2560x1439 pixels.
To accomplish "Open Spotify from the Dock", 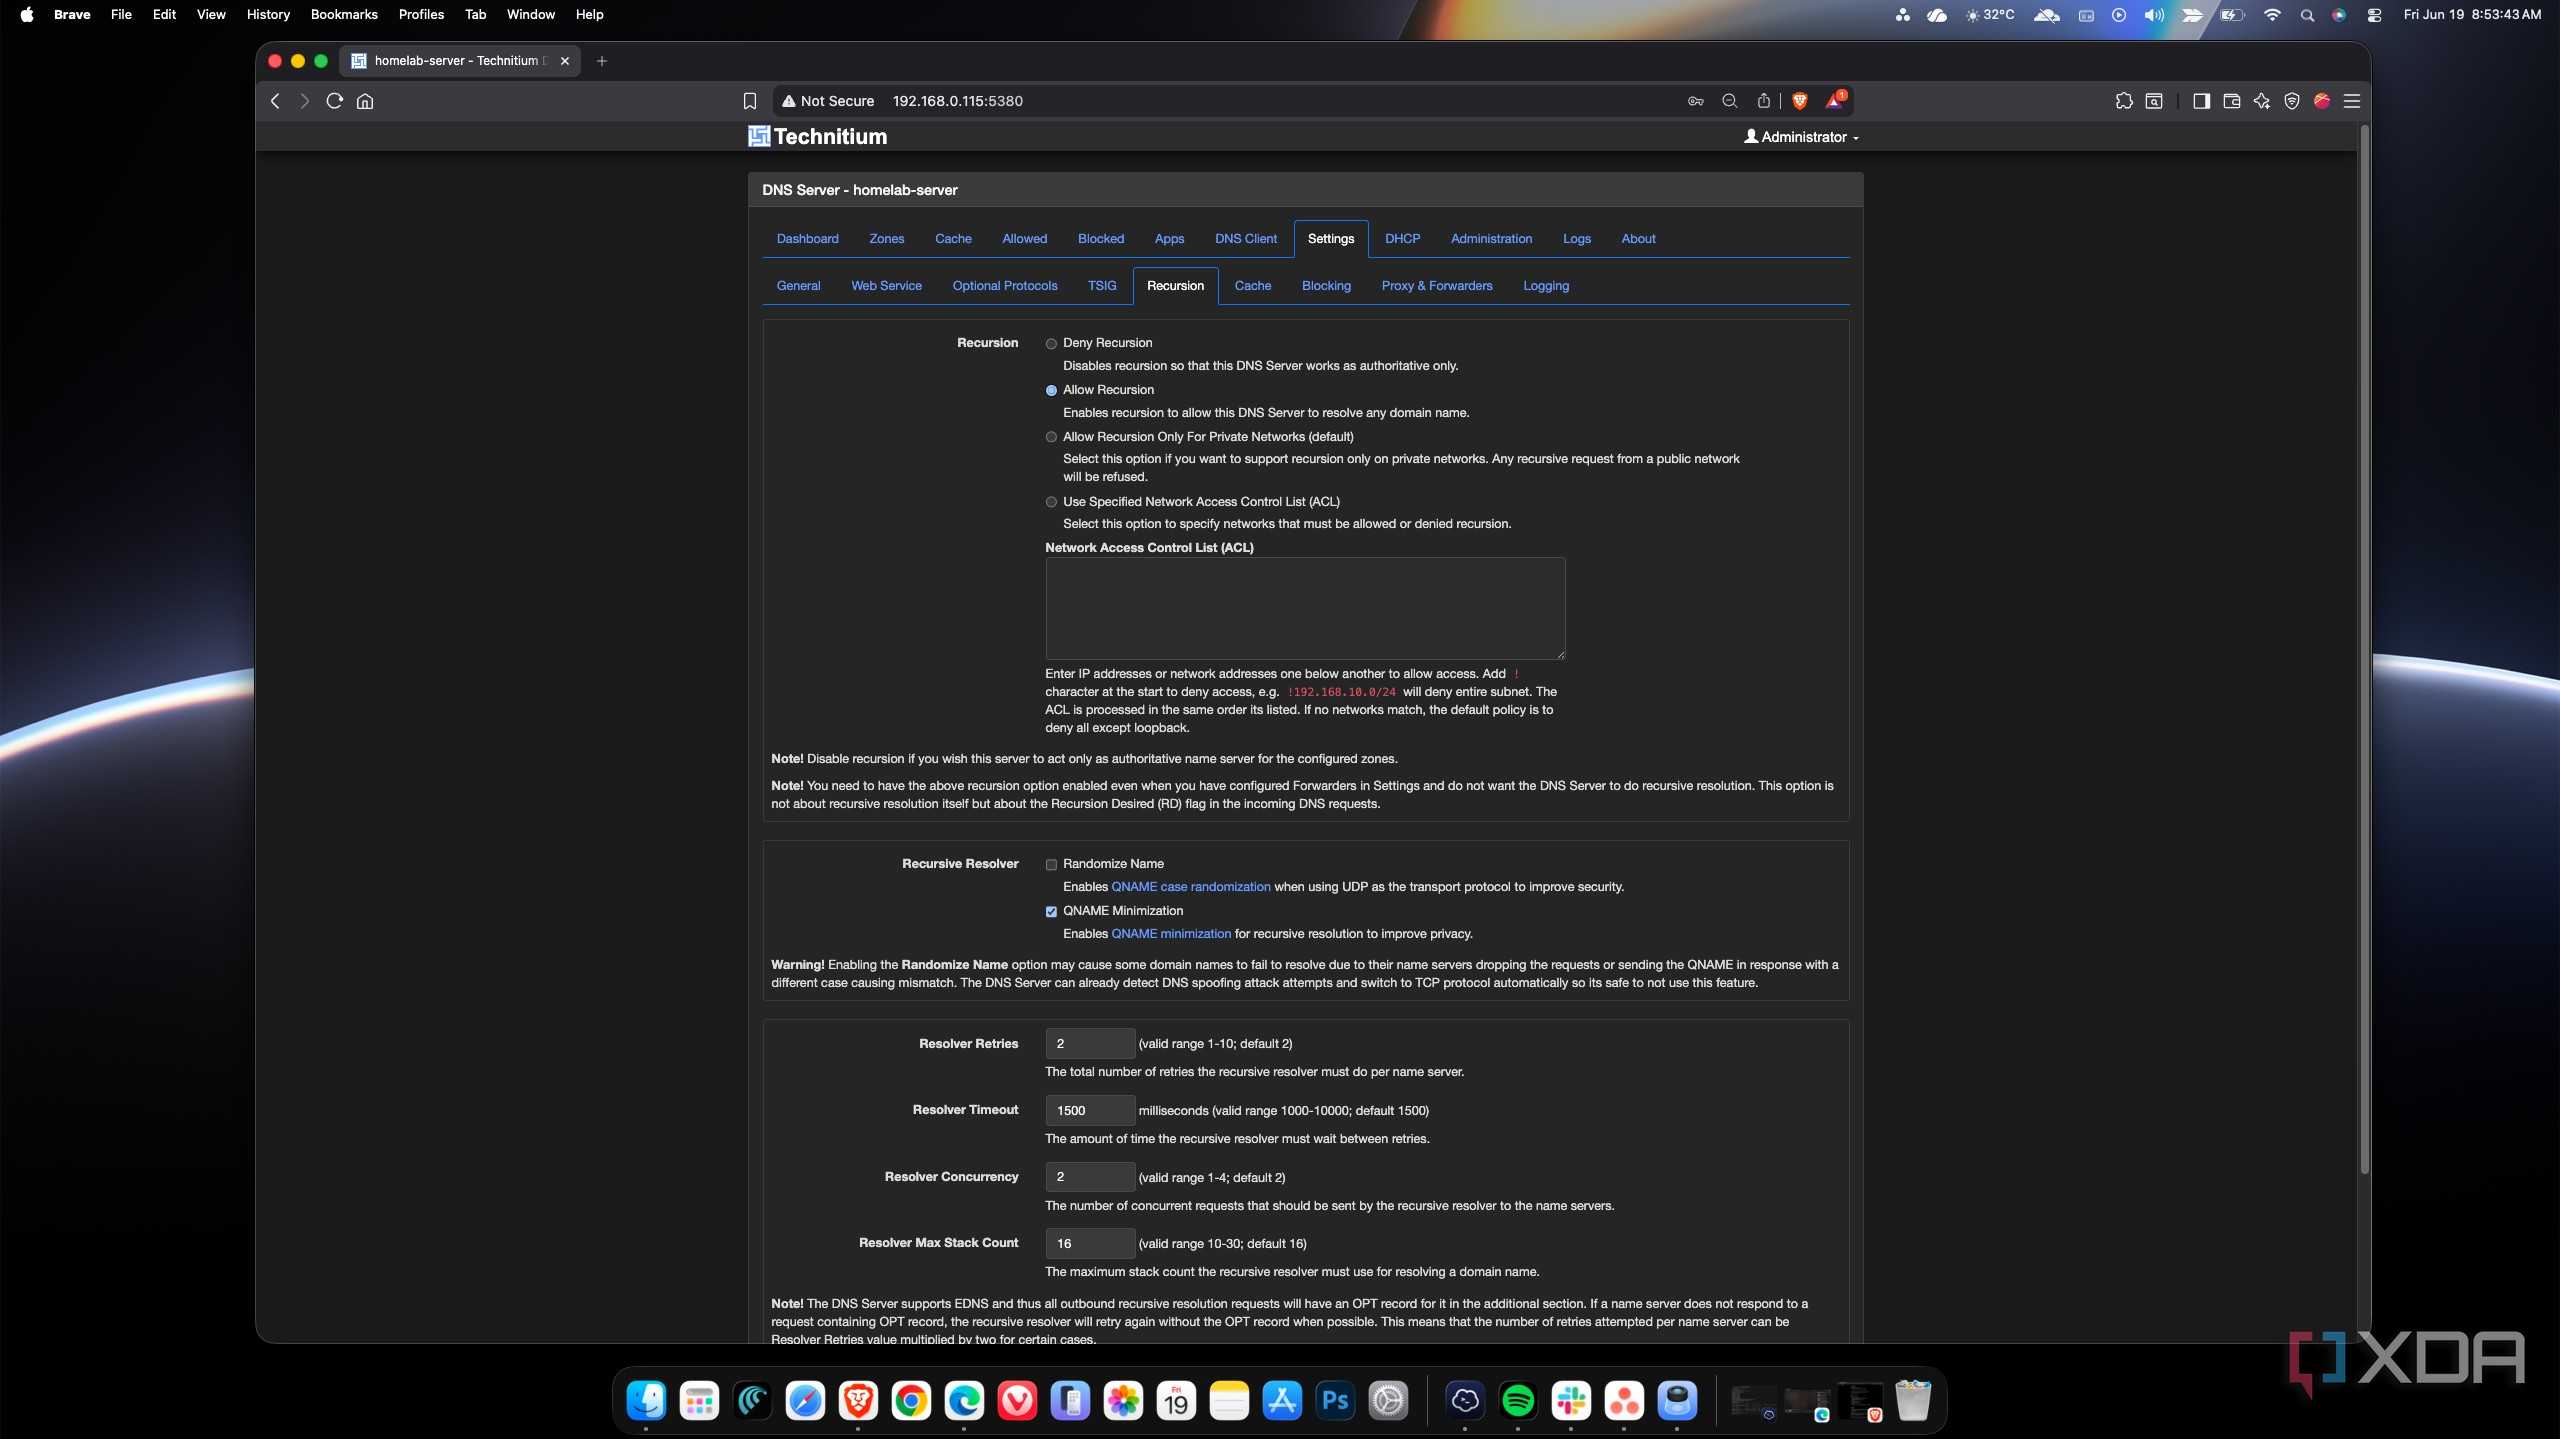I will coord(1518,1401).
